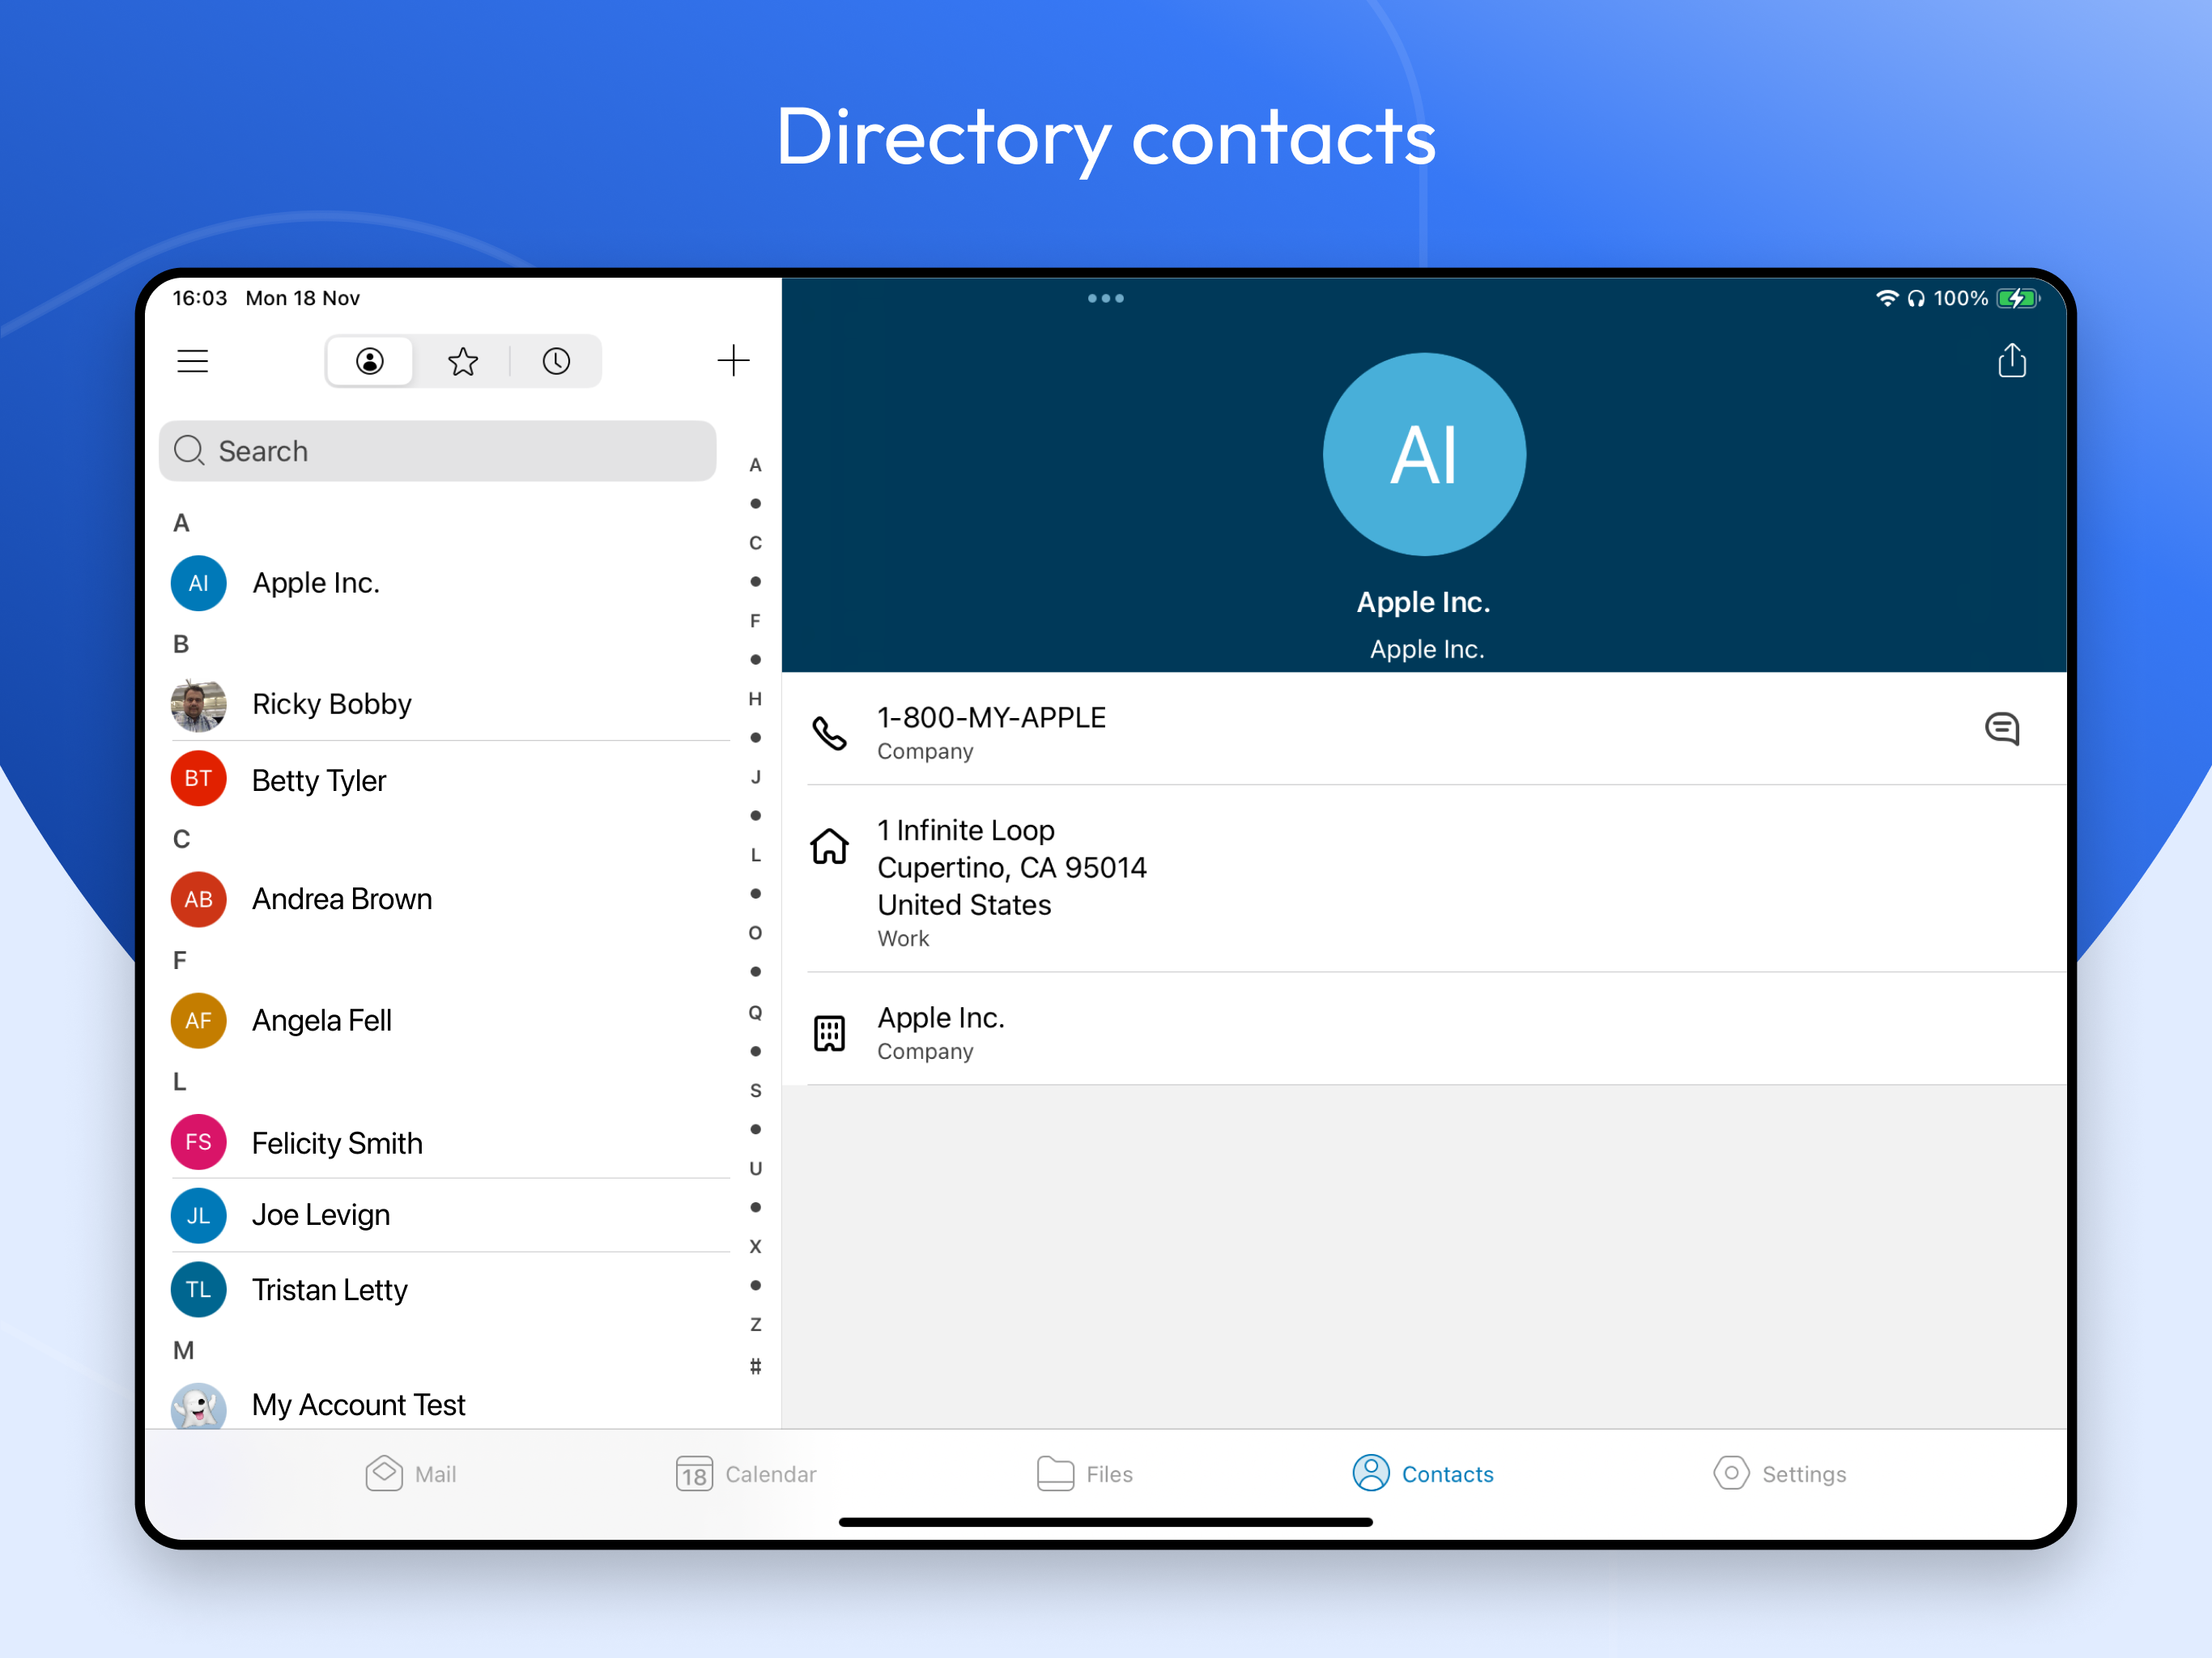Tap the plus icon to add contact
This screenshot has height=1658, width=2212.
tap(733, 361)
